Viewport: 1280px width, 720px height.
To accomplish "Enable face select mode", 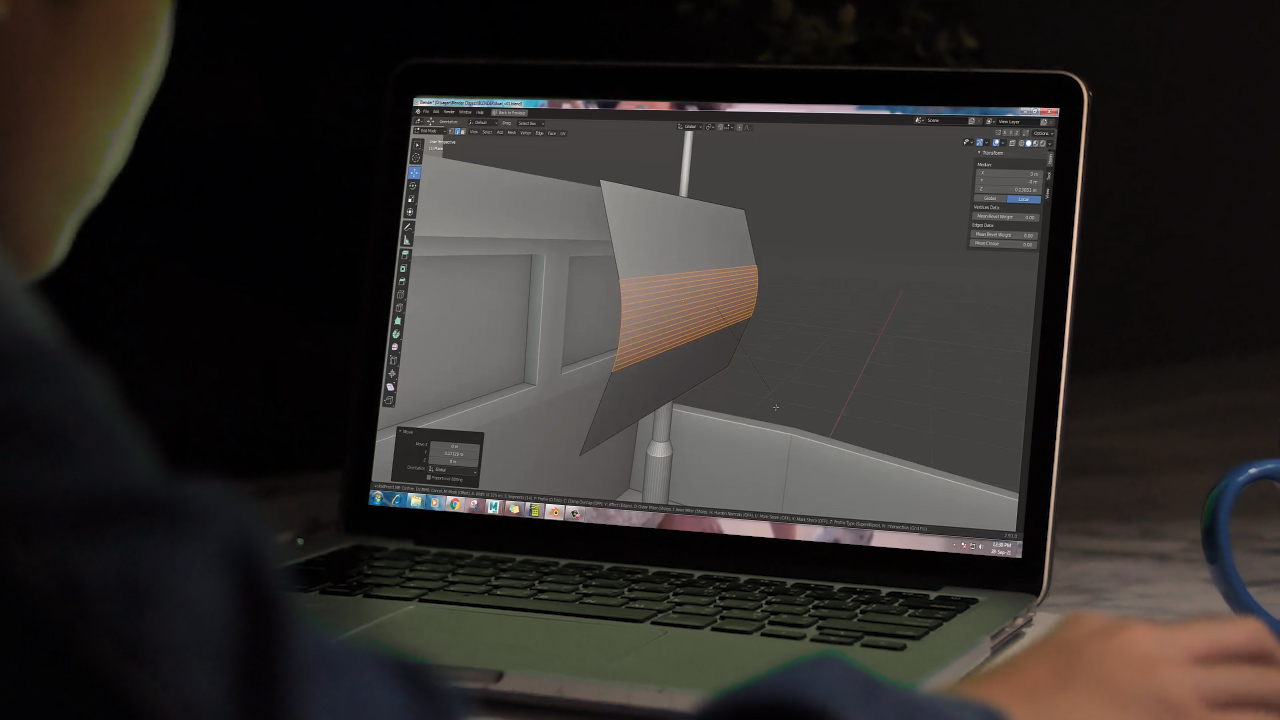I will (463, 131).
